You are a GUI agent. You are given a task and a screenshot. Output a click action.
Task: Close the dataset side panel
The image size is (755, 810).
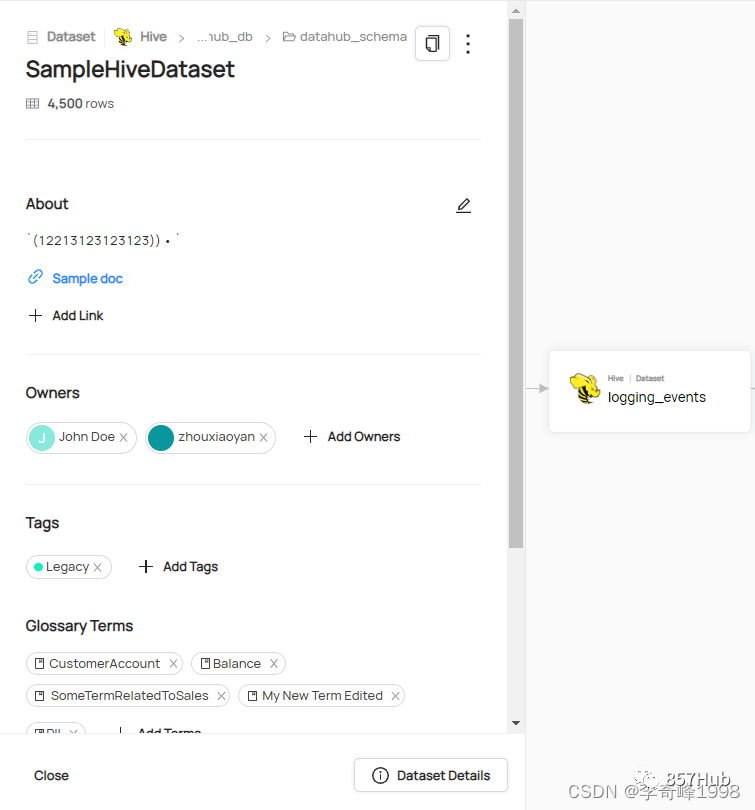[x=51, y=775]
